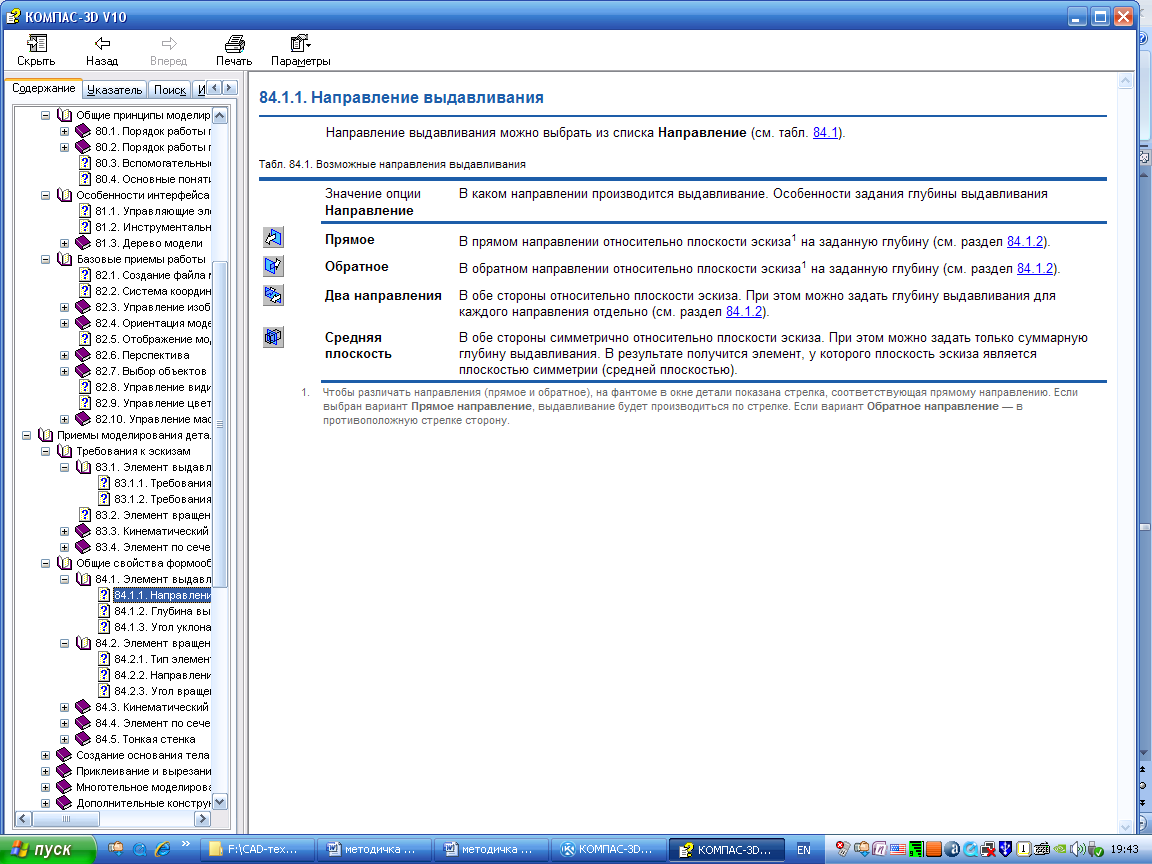1152x864 pixels.
Task: Click the Скрыть (hide pane) toolbar icon
Action: click(36, 43)
